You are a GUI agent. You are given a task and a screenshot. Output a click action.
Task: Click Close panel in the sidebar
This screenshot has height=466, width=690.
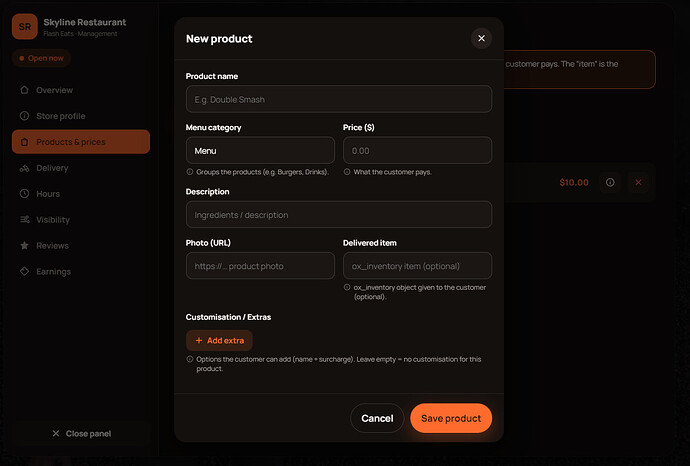click(81, 433)
